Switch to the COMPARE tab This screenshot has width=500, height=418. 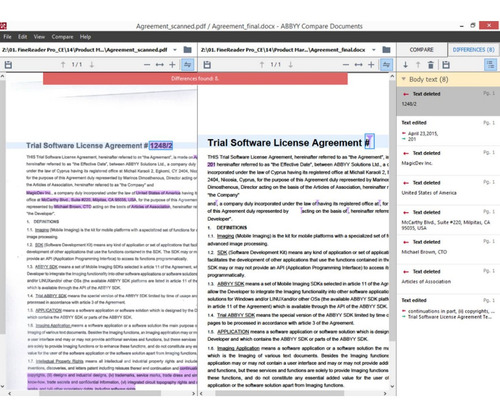click(x=421, y=50)
